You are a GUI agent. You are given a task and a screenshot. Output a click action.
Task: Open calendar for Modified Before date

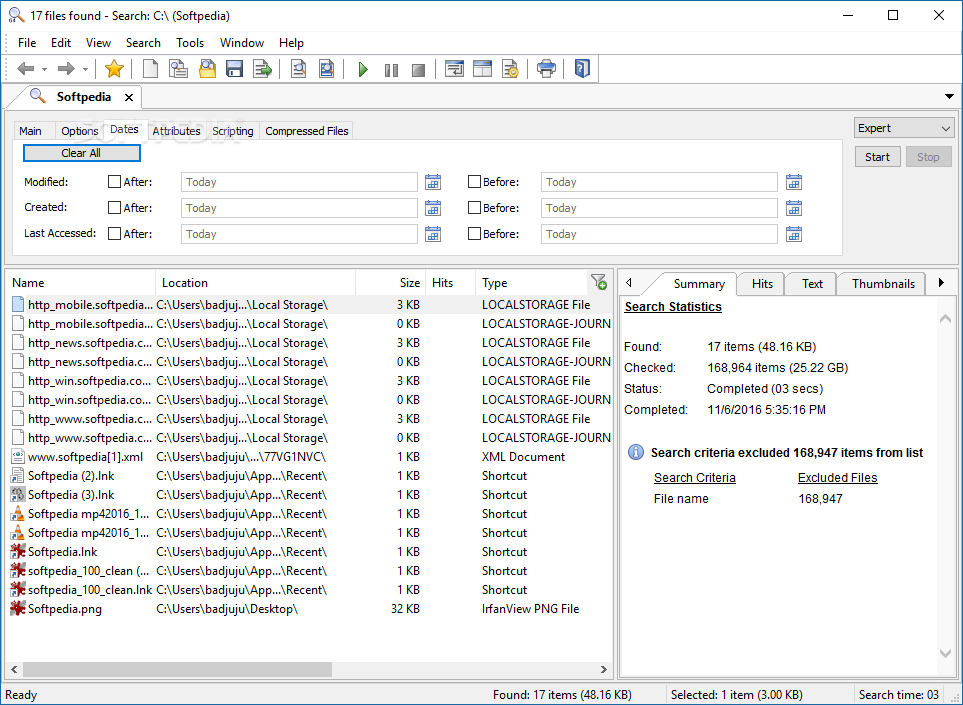[x=794, y=182]
